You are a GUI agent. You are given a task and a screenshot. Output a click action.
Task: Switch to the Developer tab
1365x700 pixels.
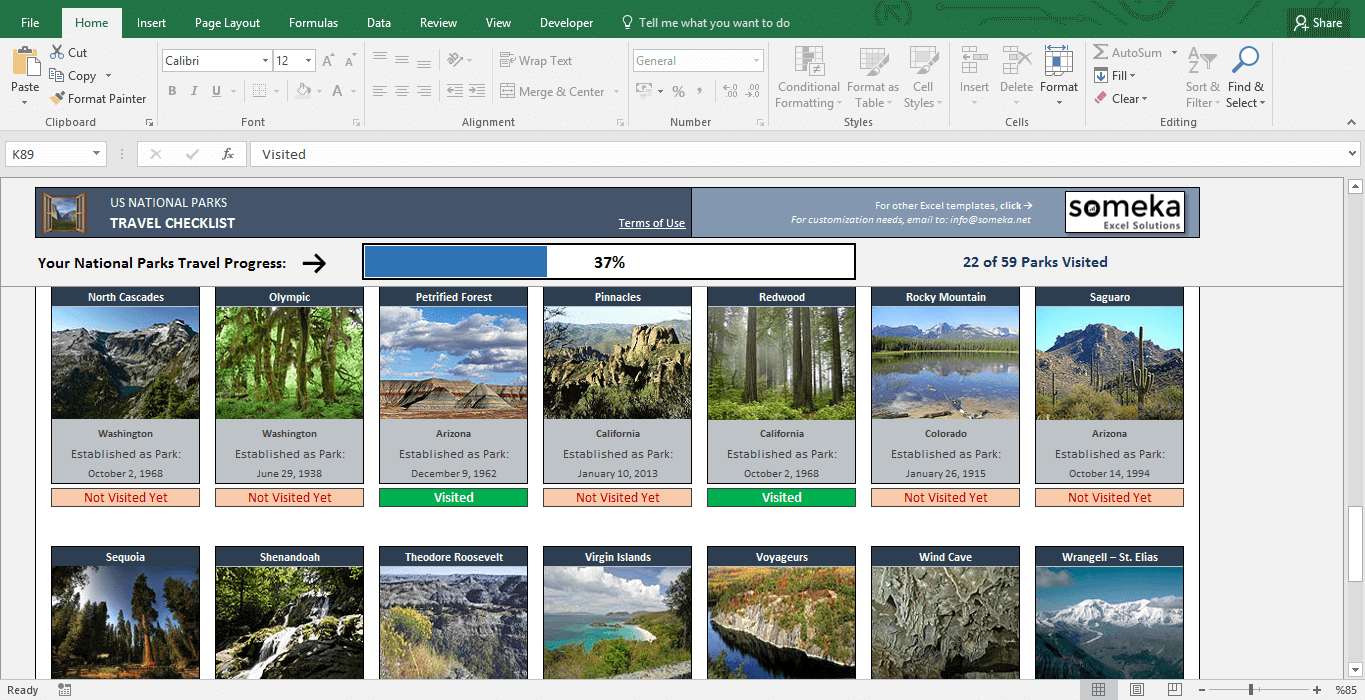click(x=566, y=23)
